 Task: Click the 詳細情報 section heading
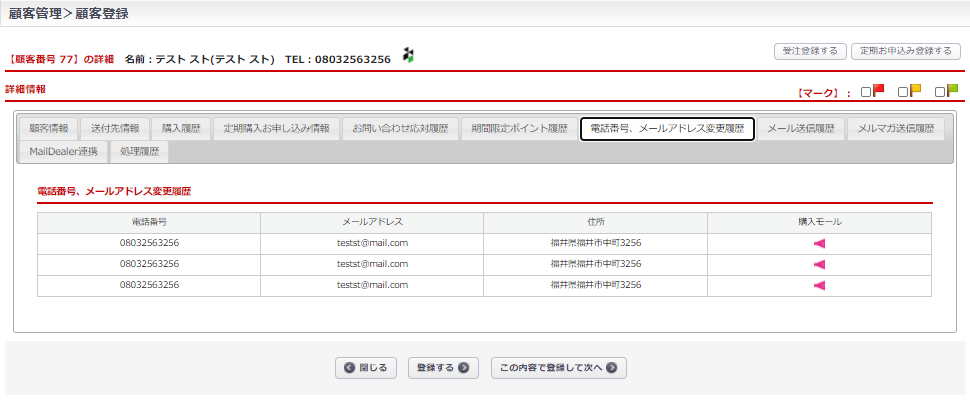pyautogui.click(x=25, y=90)
